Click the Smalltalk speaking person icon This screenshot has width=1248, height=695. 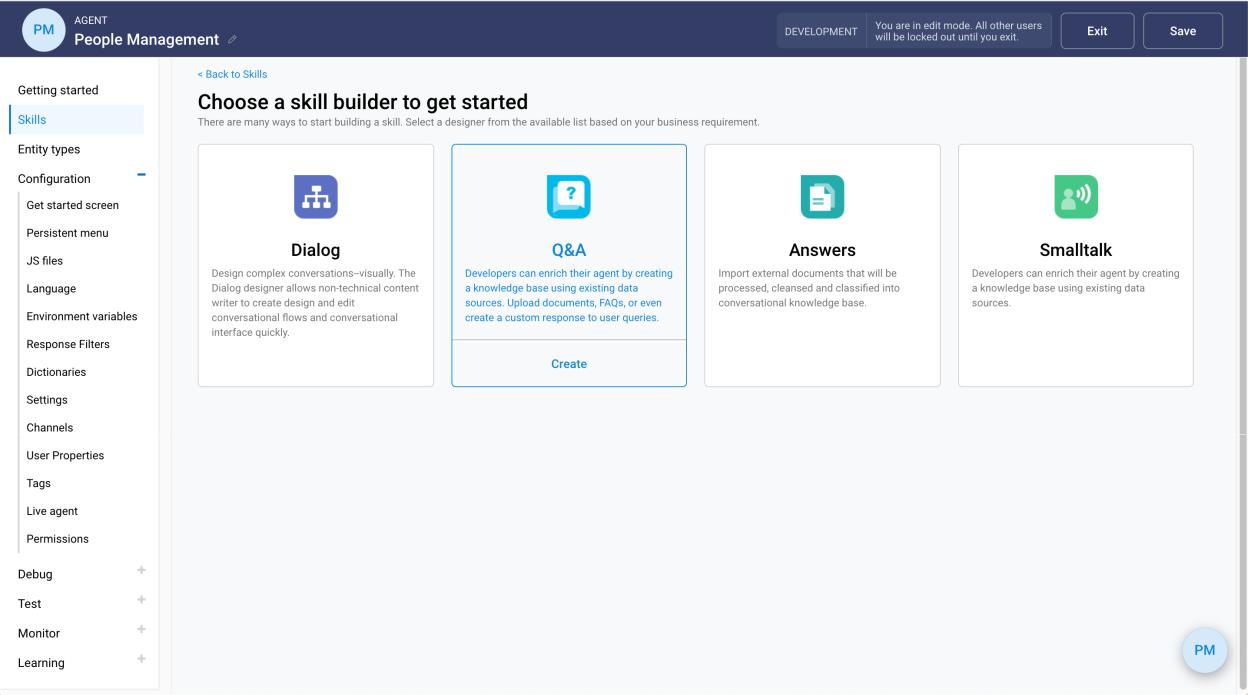tap(1075, 197)
